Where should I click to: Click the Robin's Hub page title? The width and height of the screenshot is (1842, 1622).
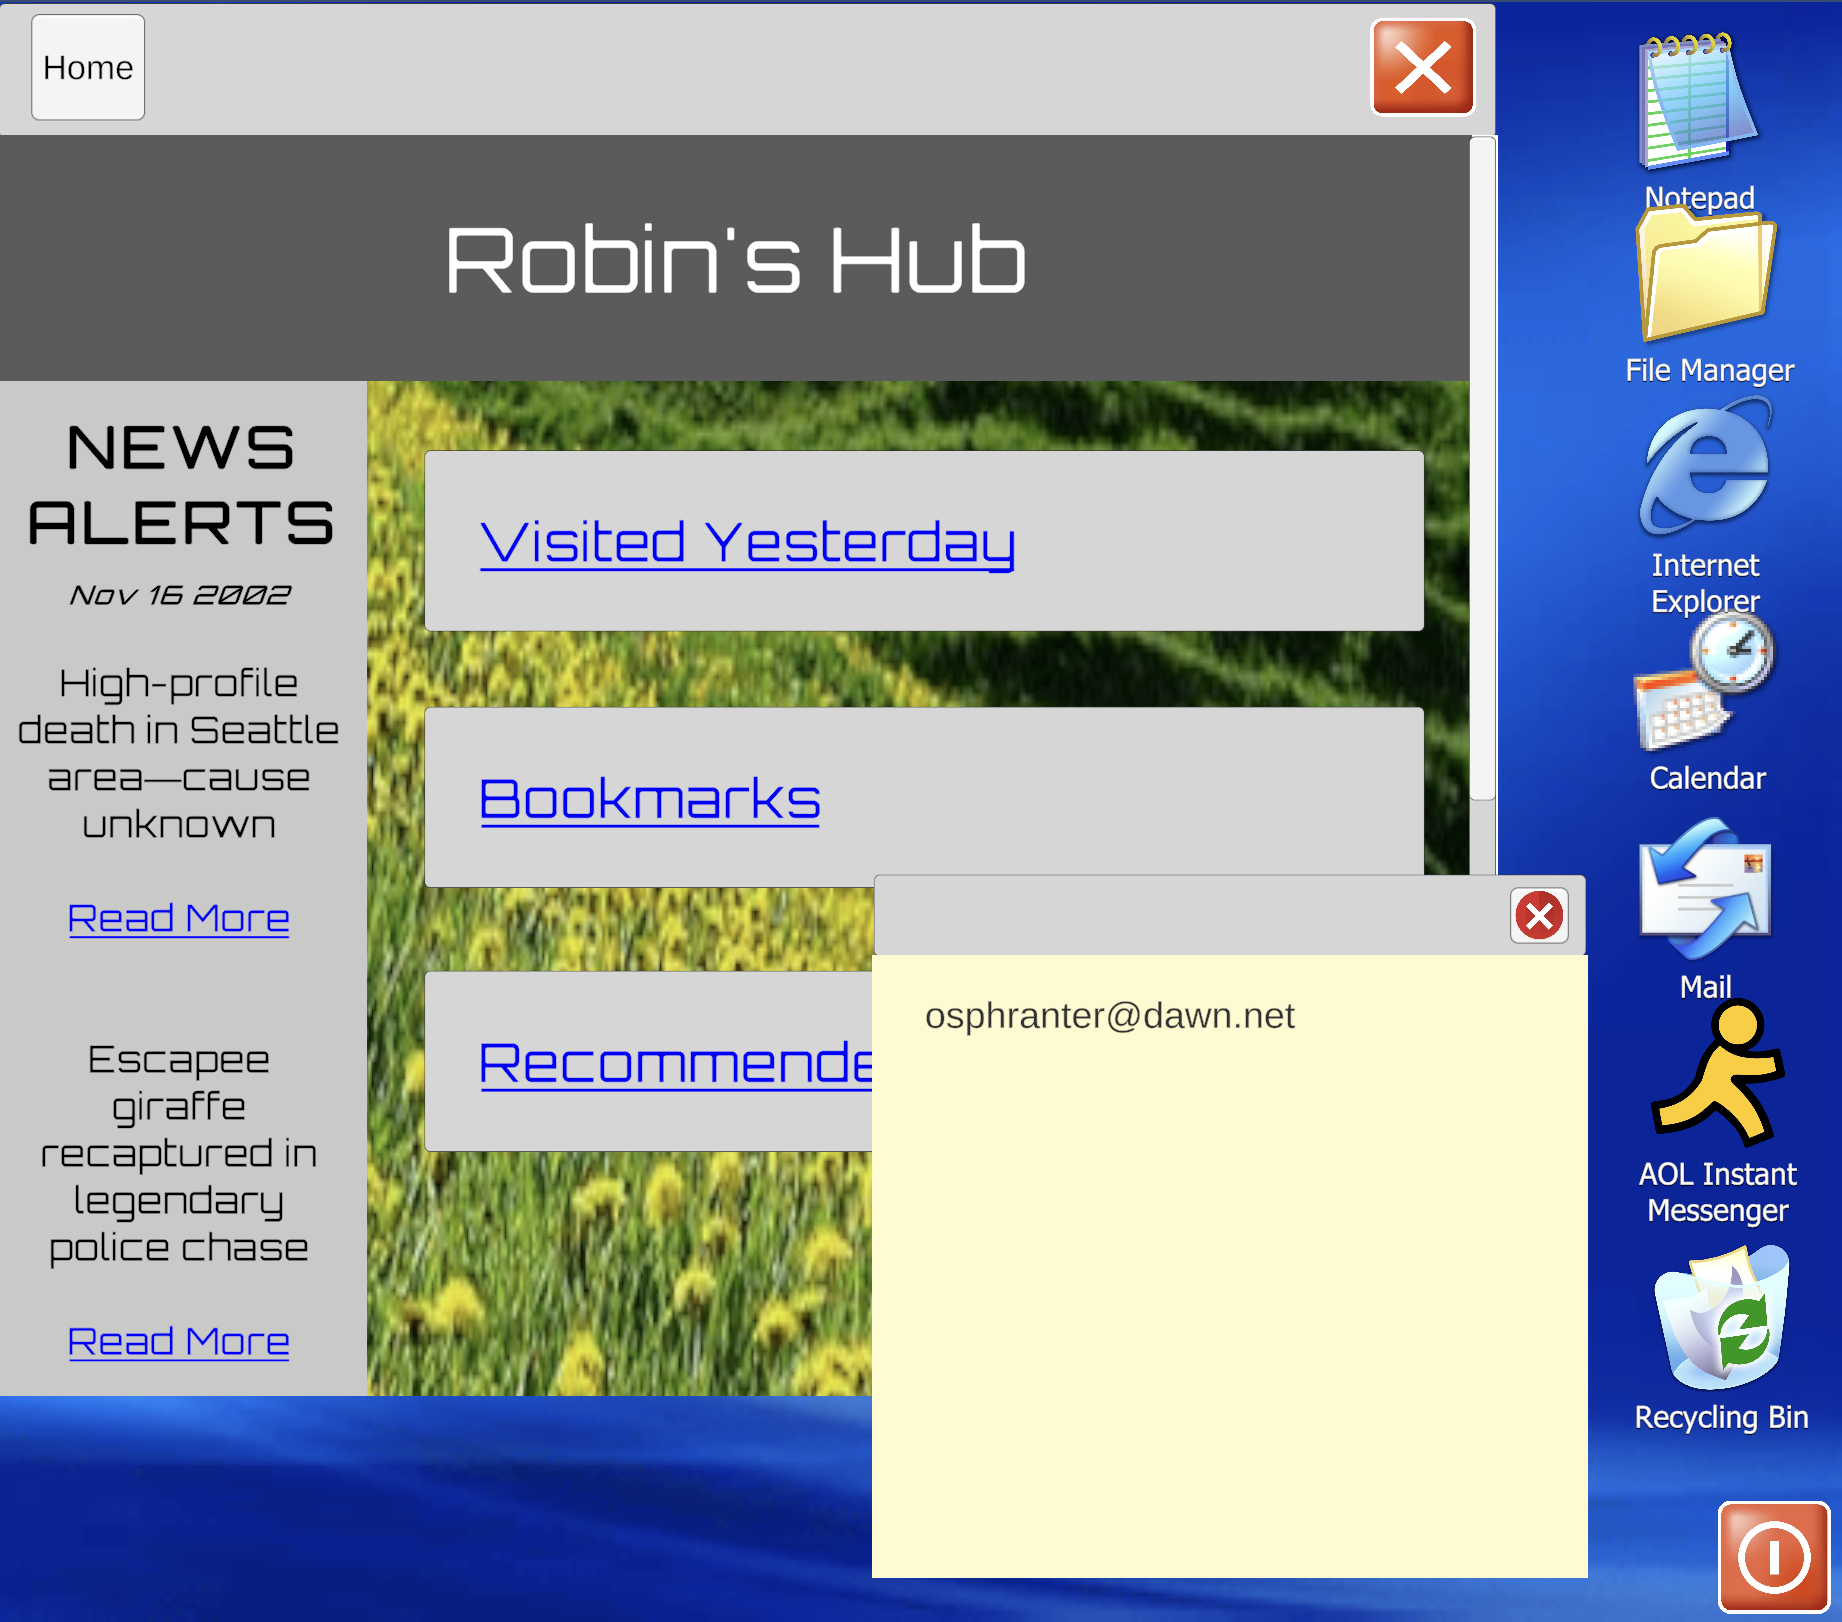click(735, 260)
